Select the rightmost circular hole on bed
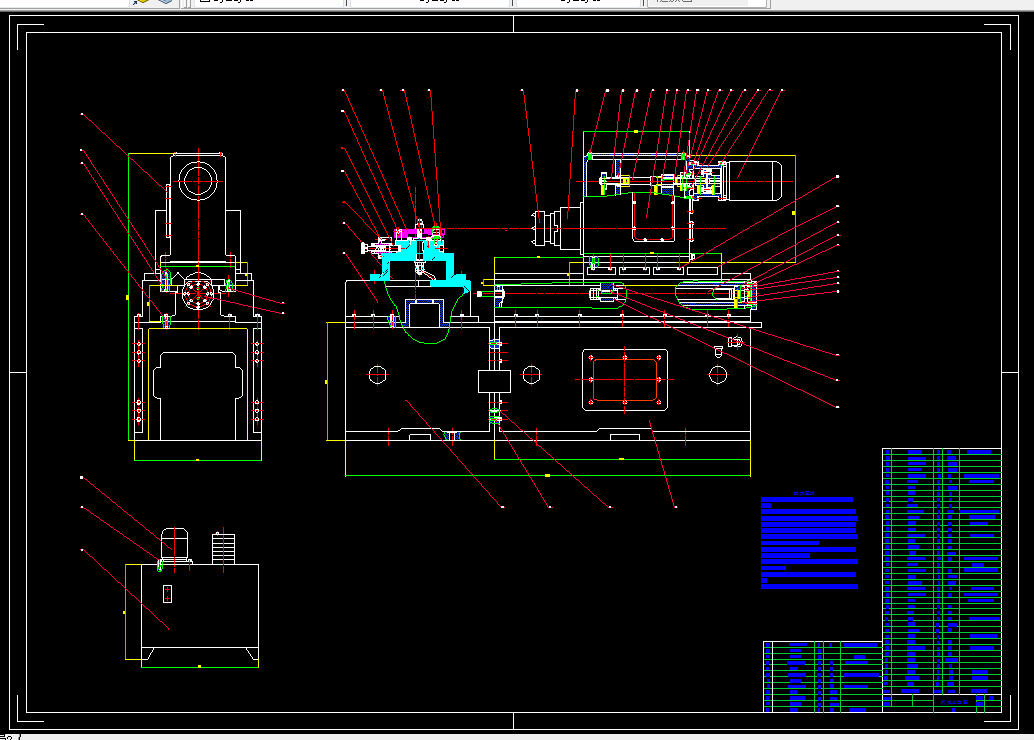The height and width of the screenshot is (740, 1034). [717, 375]
